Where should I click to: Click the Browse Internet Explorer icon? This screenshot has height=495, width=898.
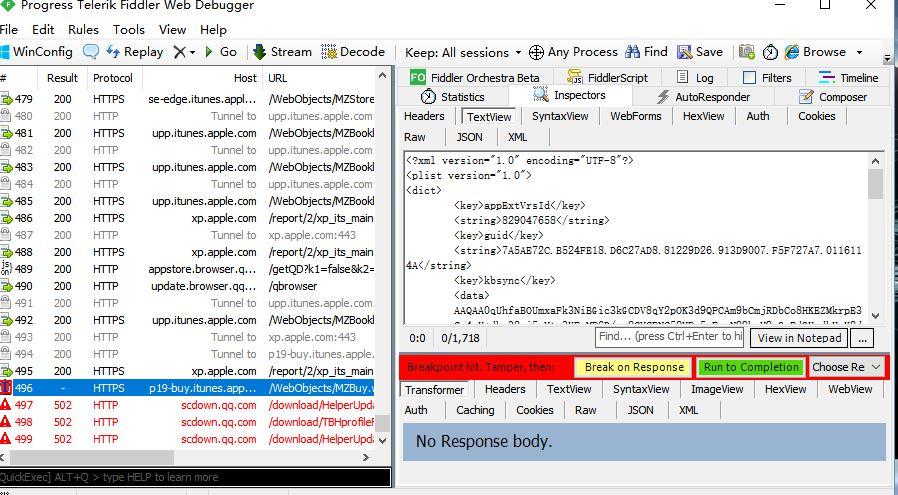(x=792, y=52)
